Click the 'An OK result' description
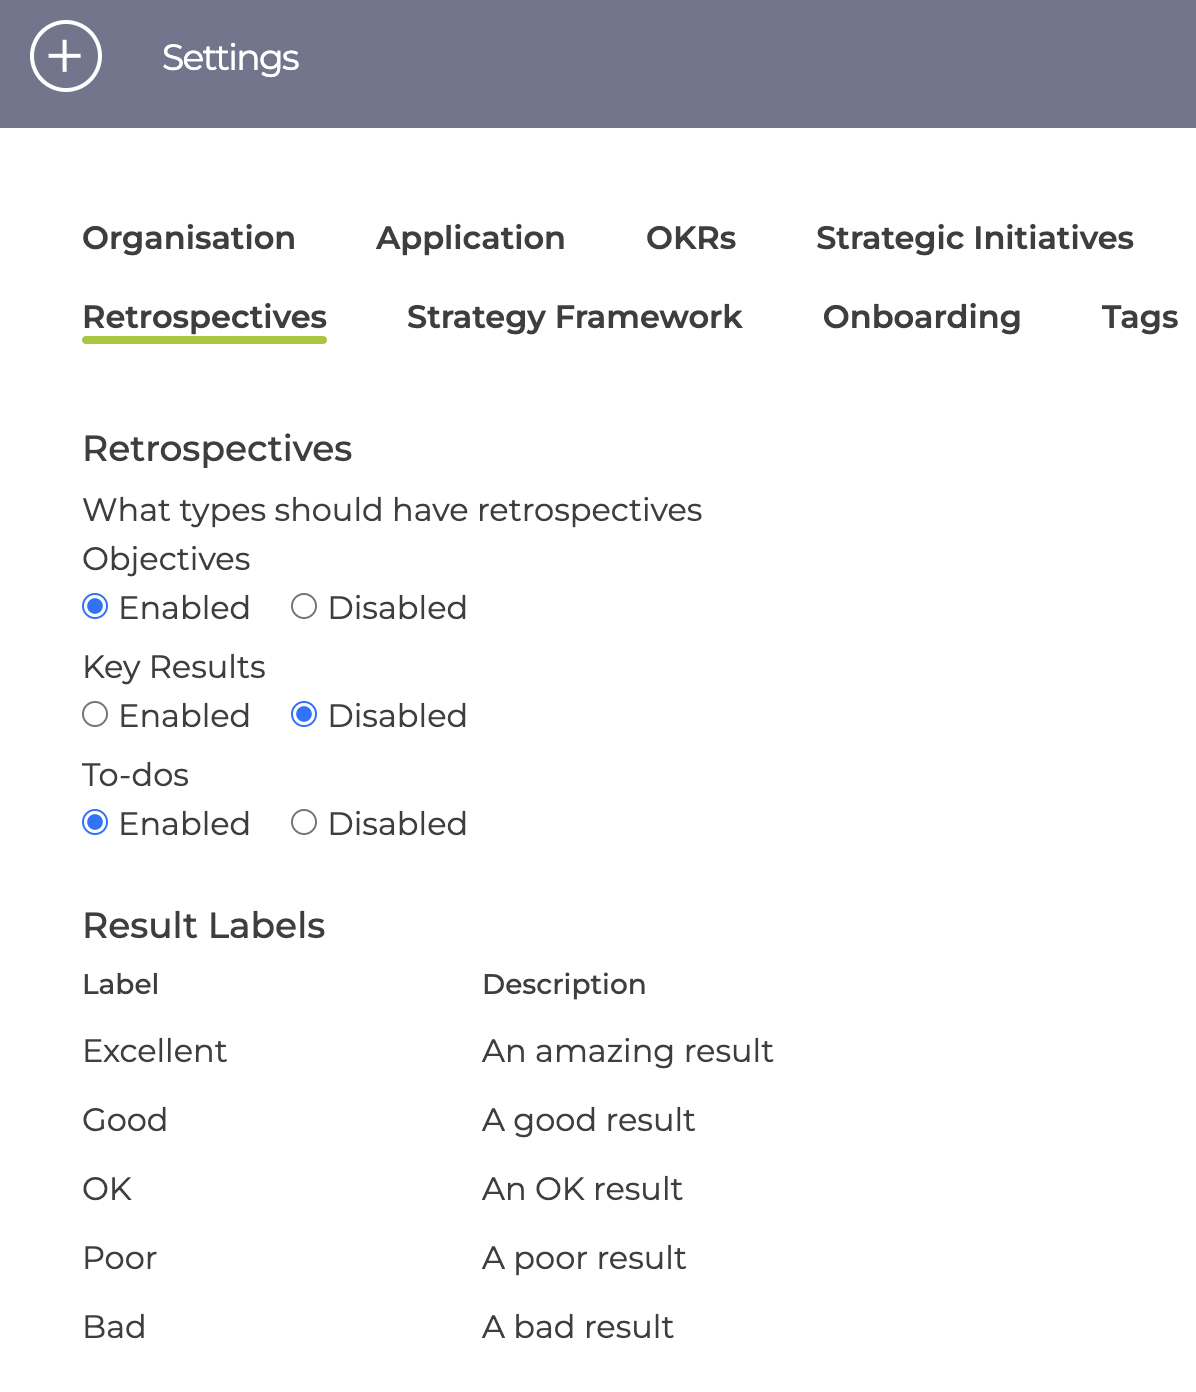This screenshot has height=1392, width=1196. click(x=582, y=1189)
